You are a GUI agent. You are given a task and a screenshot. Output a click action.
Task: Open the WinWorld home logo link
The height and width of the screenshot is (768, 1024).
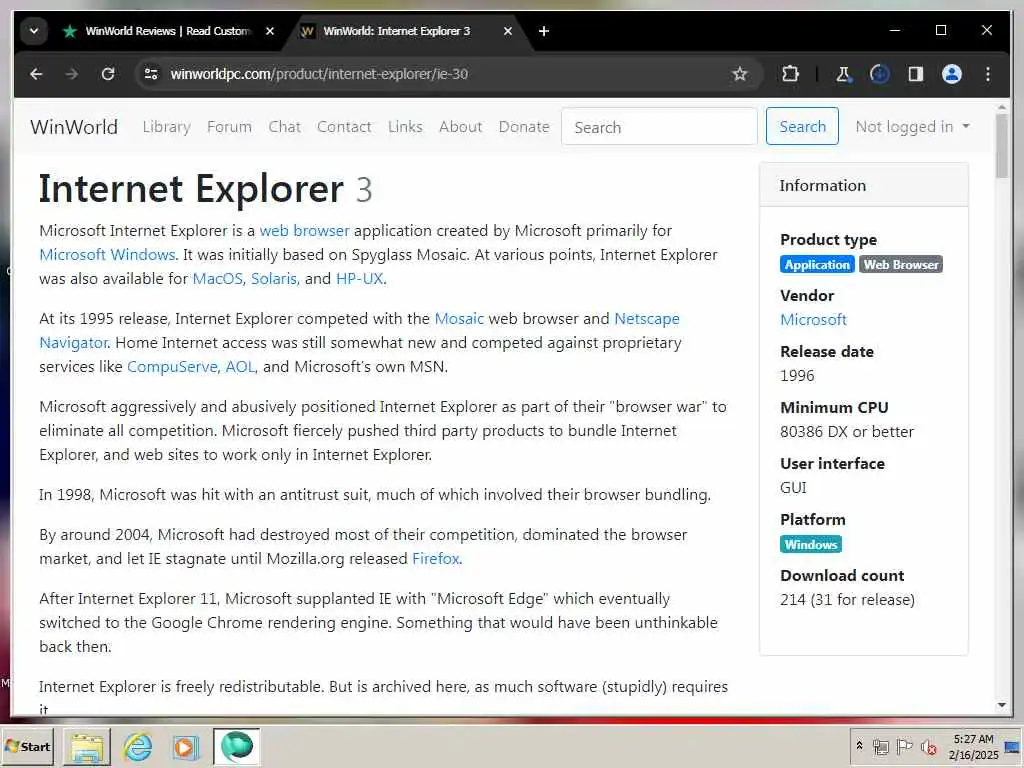74,127
